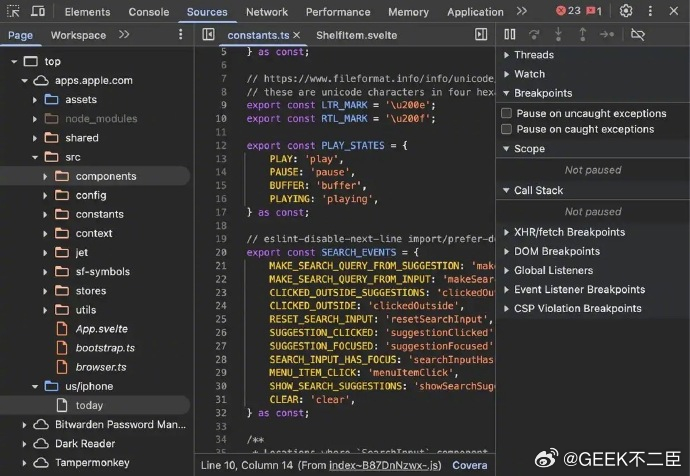690x476 pixels.
Task: Close the constants.ts tab
Action: click(297, 35)
